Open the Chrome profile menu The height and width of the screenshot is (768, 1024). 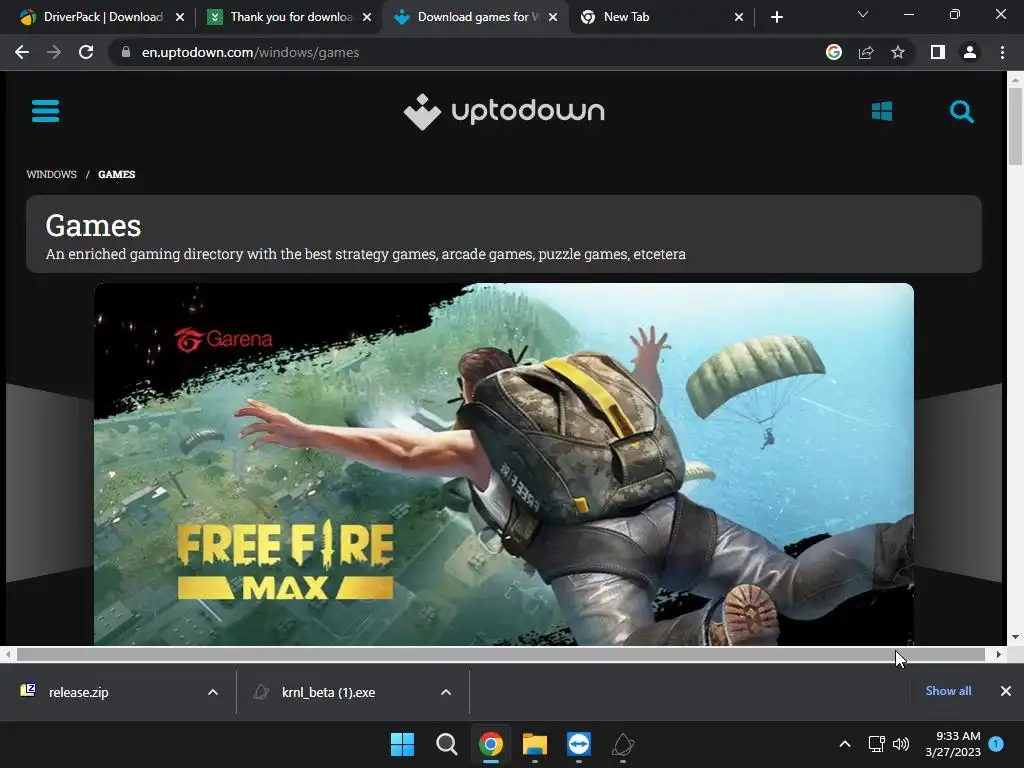coord(970,52)
